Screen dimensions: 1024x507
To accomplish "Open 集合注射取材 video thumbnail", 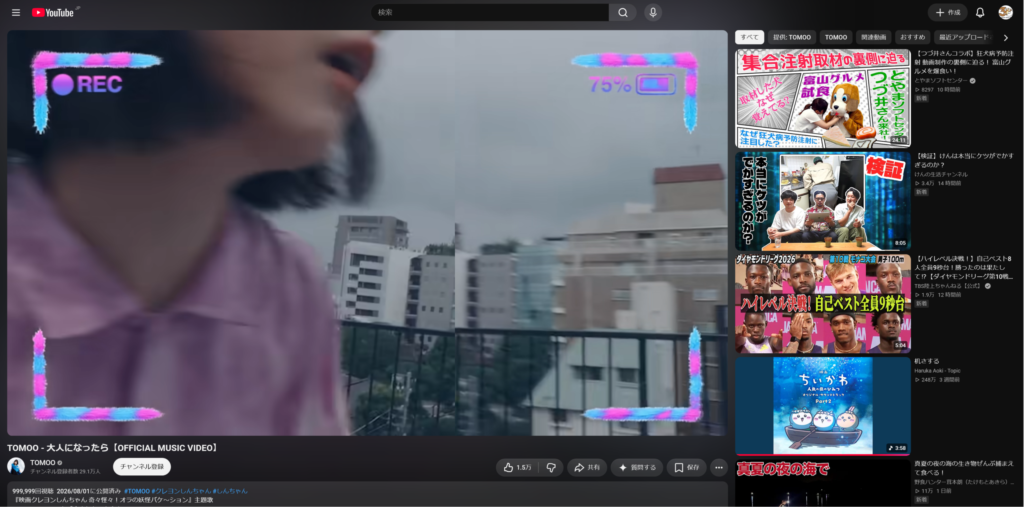I will click(x=823, y=98).
